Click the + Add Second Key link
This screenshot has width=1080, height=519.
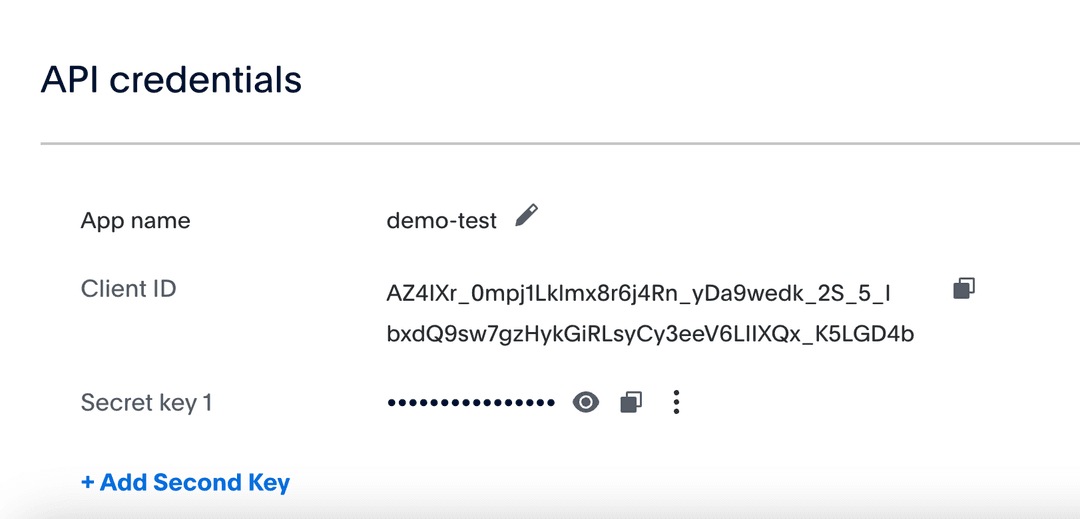coord(185,483)
